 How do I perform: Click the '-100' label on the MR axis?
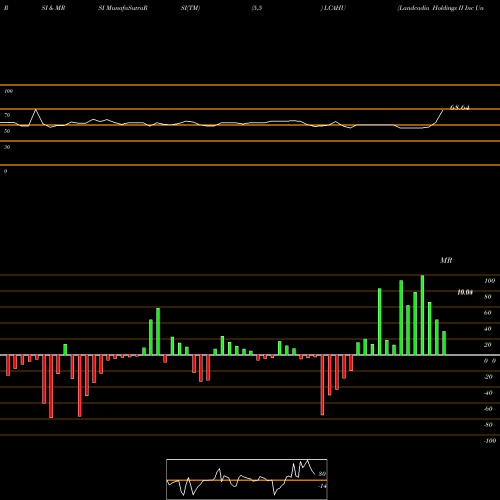pyautogui.click(x=490, y=441)
